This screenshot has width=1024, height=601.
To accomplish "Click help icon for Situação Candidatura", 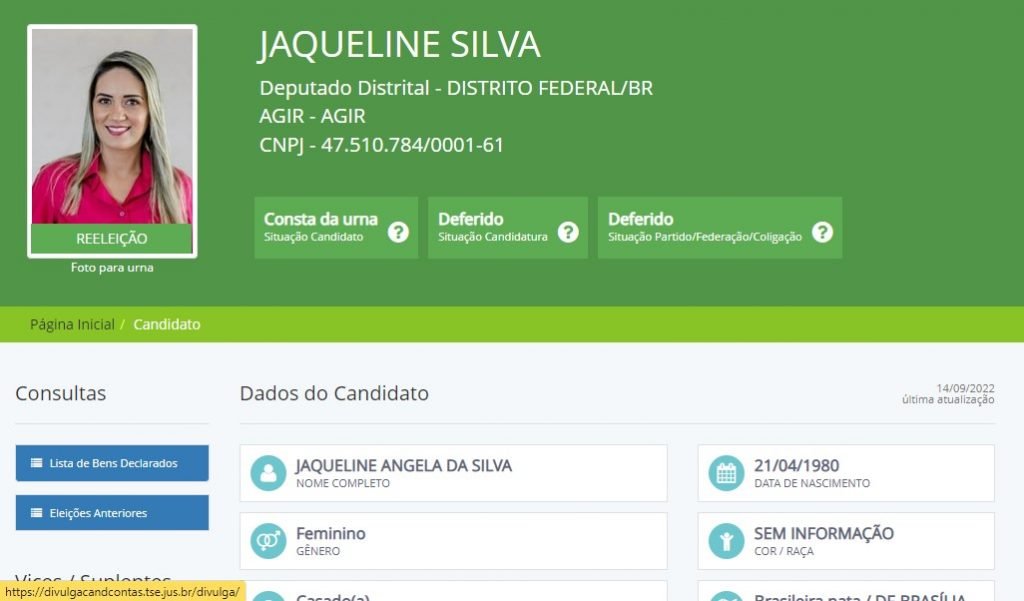I will pyautogui.click(x=568, y=232).
